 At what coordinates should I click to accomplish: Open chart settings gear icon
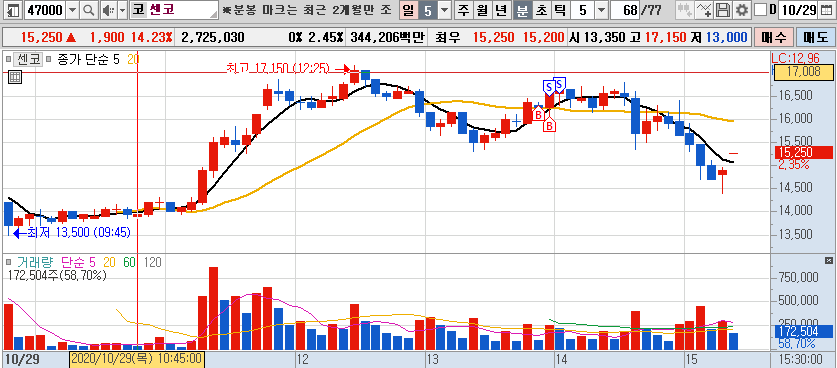(x=741, y=10)
